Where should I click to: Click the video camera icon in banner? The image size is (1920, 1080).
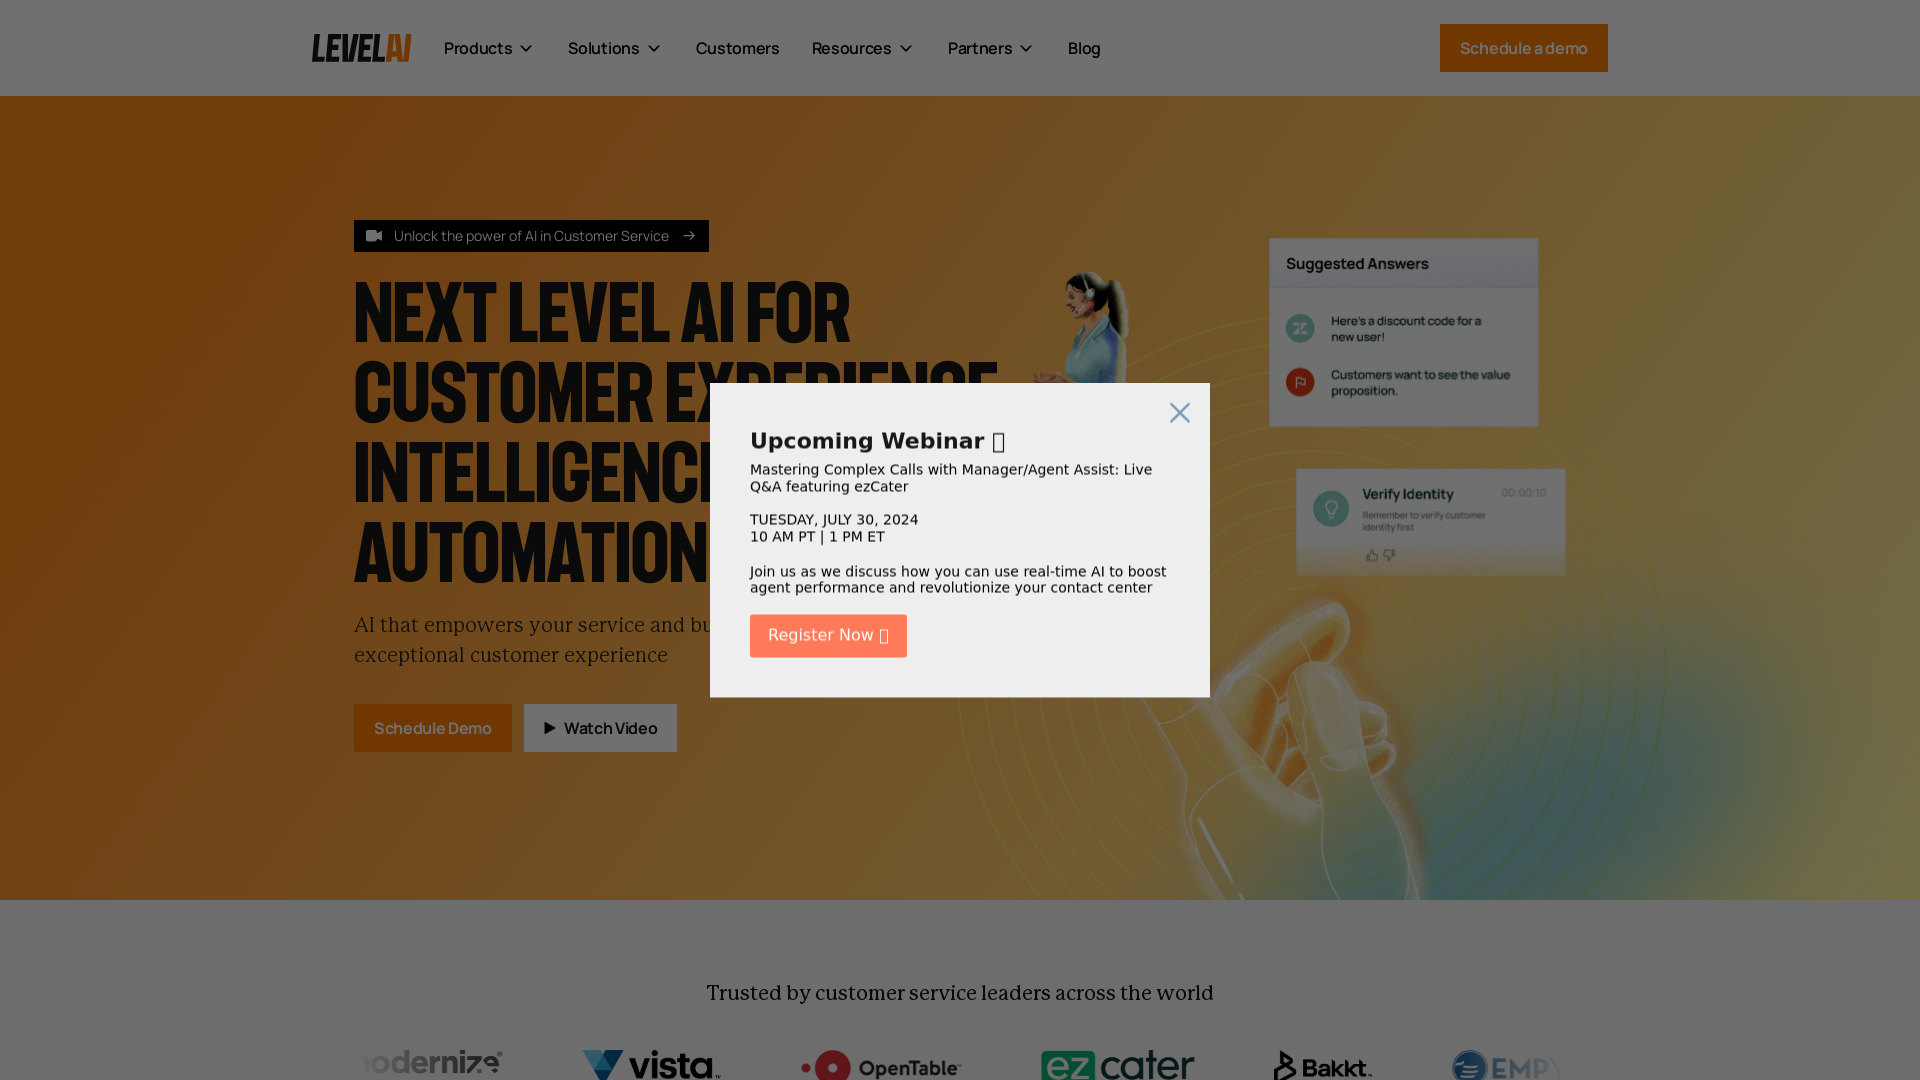[x=374, y=236]
